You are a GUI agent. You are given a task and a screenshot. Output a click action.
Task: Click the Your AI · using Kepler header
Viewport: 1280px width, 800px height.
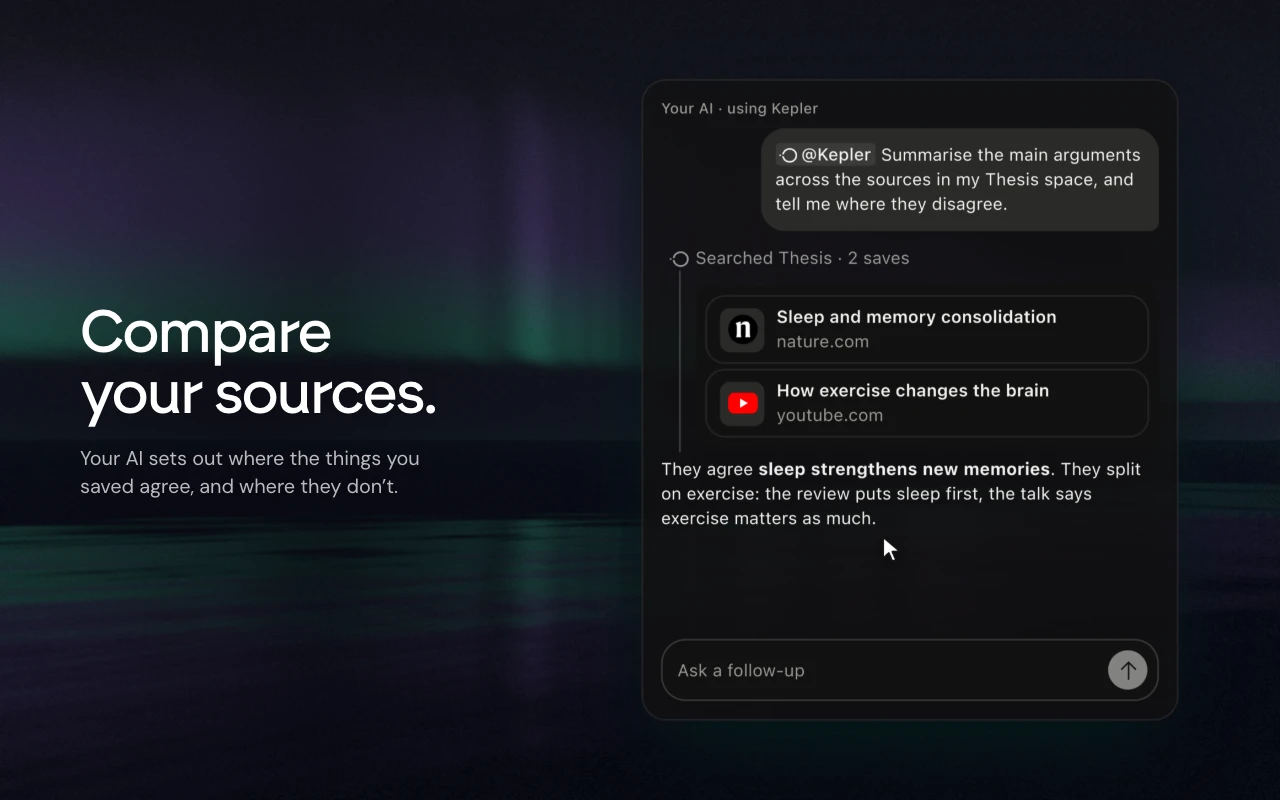[x=739, y=108]
